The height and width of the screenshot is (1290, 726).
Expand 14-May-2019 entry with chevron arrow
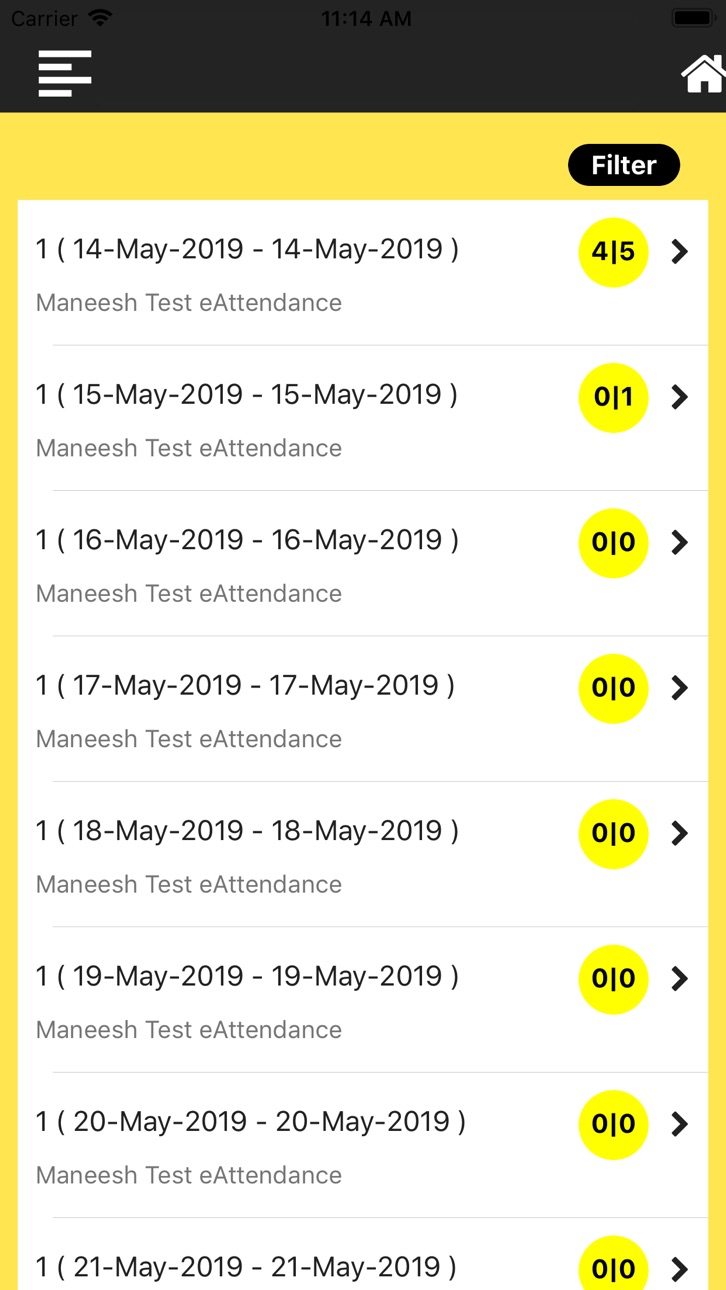click(x=680, y=252)
